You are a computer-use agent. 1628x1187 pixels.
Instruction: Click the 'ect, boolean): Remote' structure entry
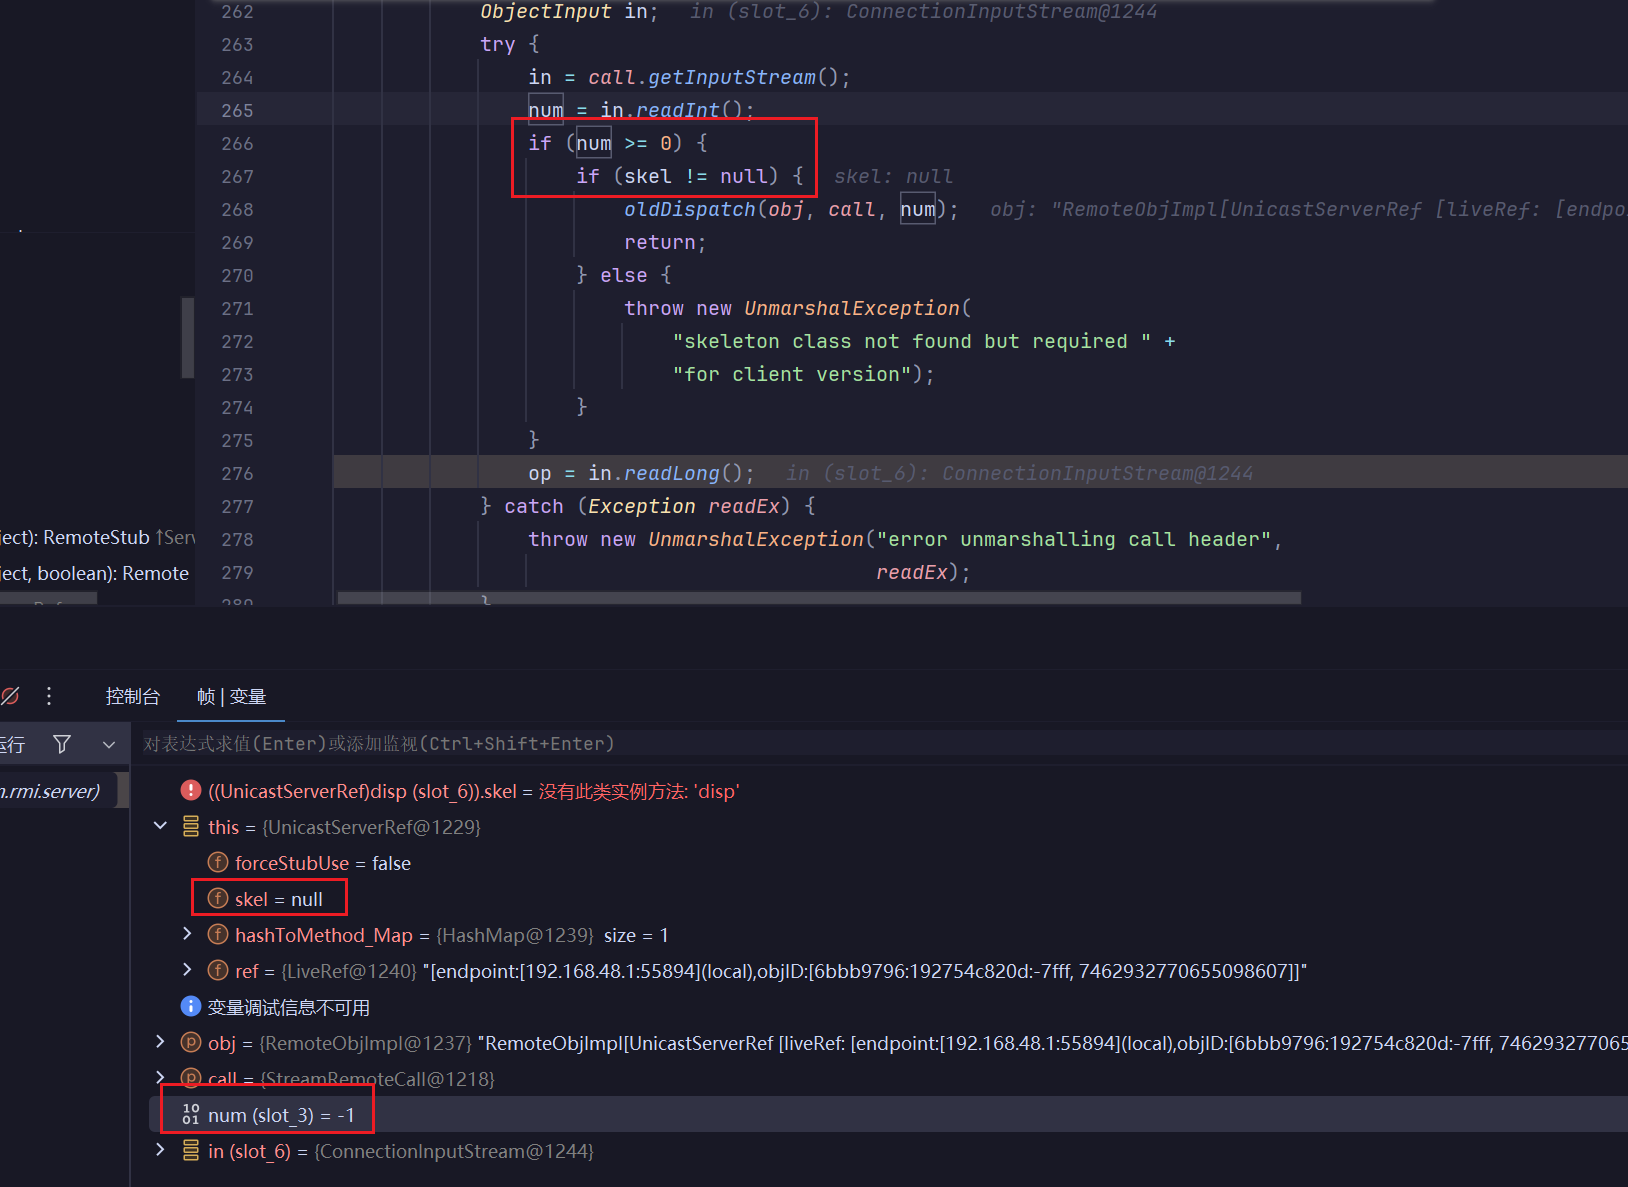click(94, 573)
